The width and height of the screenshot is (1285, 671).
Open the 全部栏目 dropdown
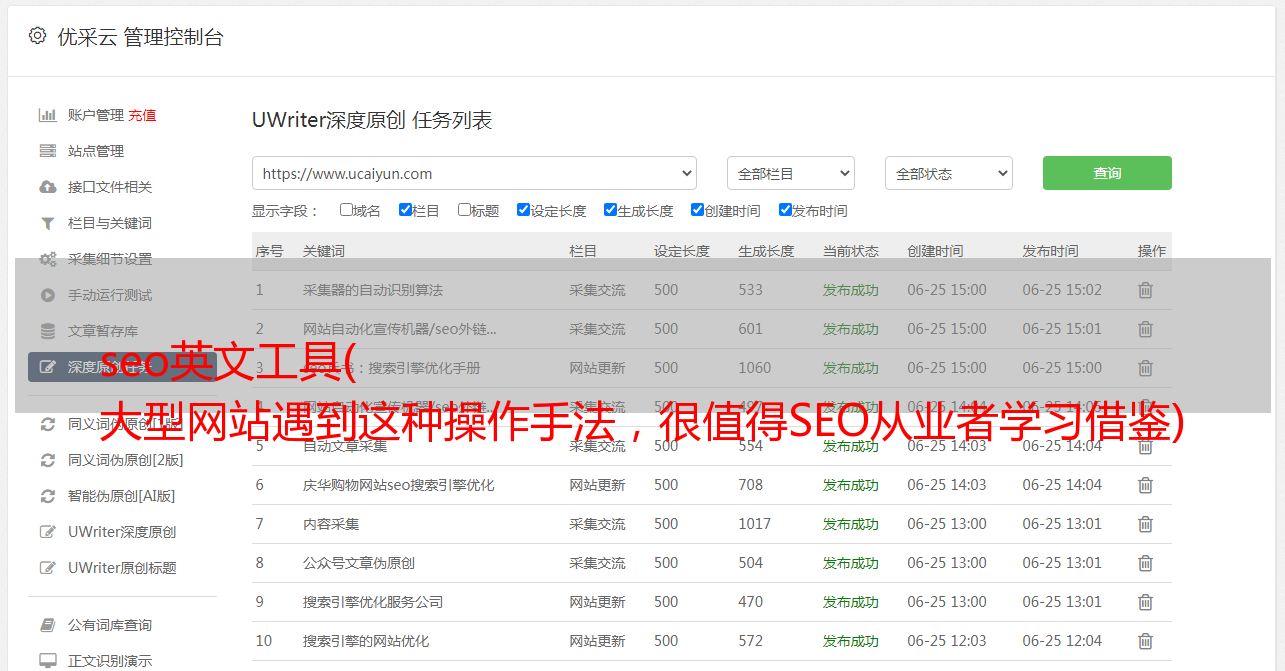pos(791,173)
